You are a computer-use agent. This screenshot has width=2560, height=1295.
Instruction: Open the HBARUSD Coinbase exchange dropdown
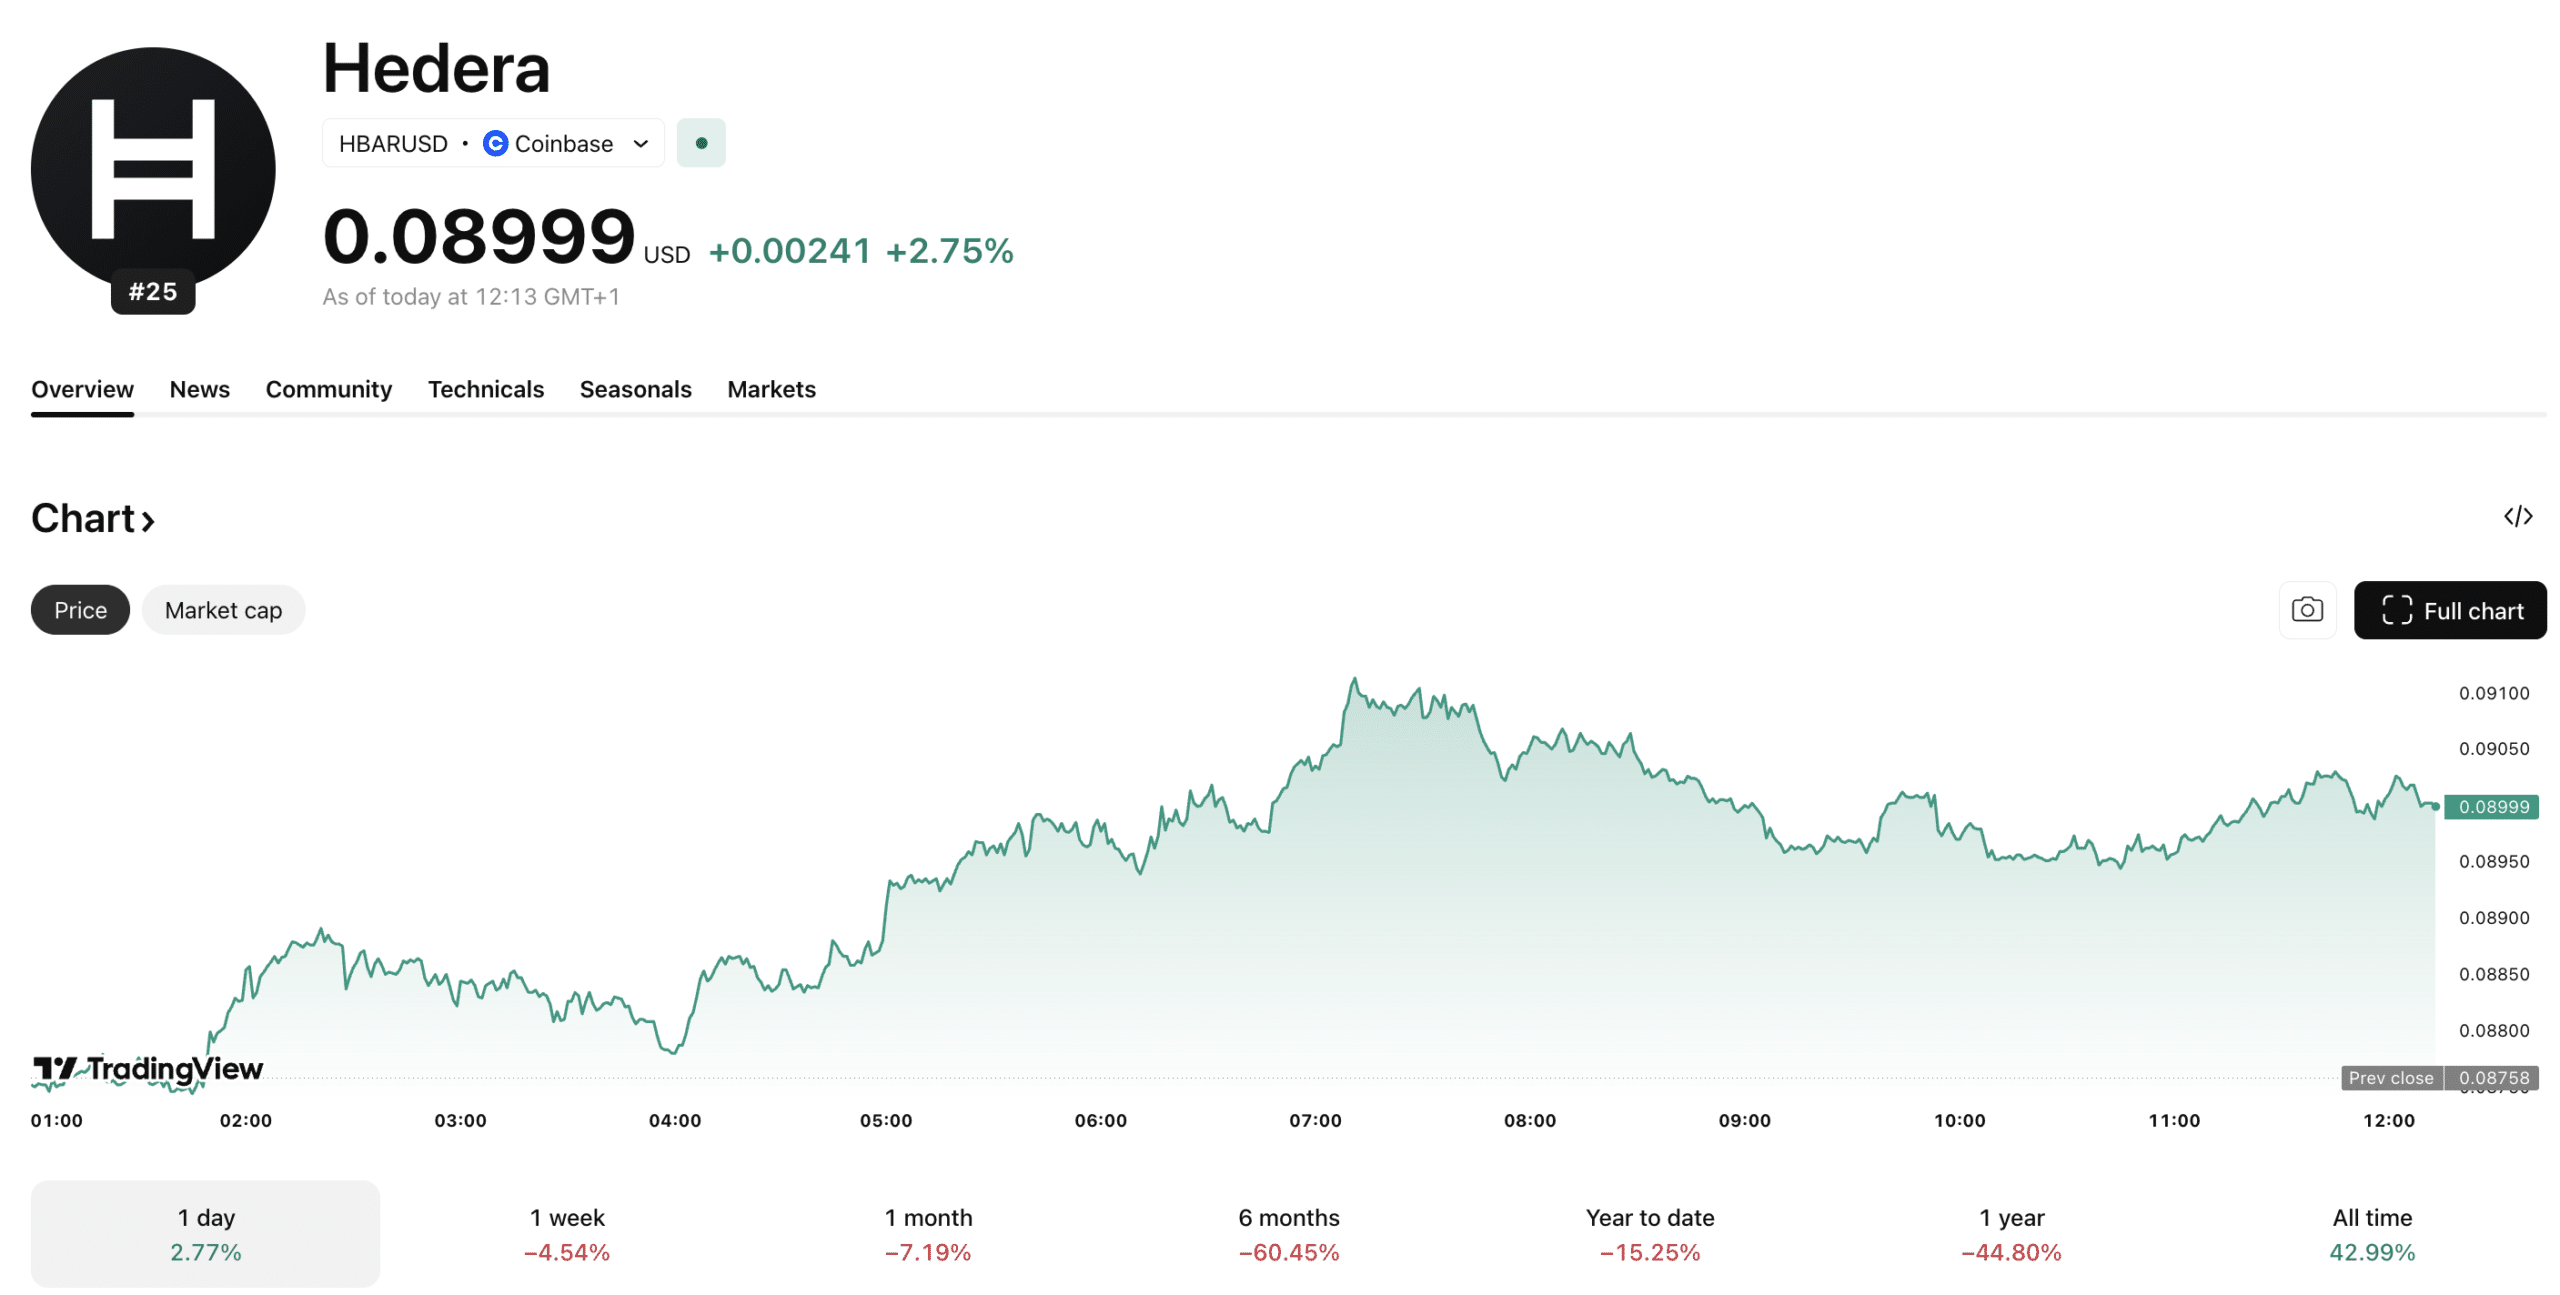pyautogui.click(x=492, y=143)
